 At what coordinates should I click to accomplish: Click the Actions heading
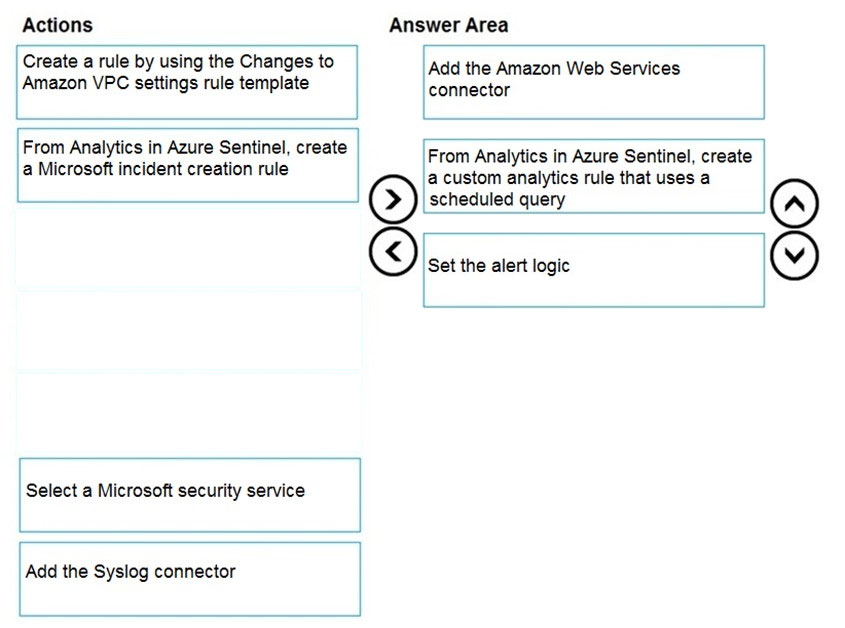coord(58,25)
